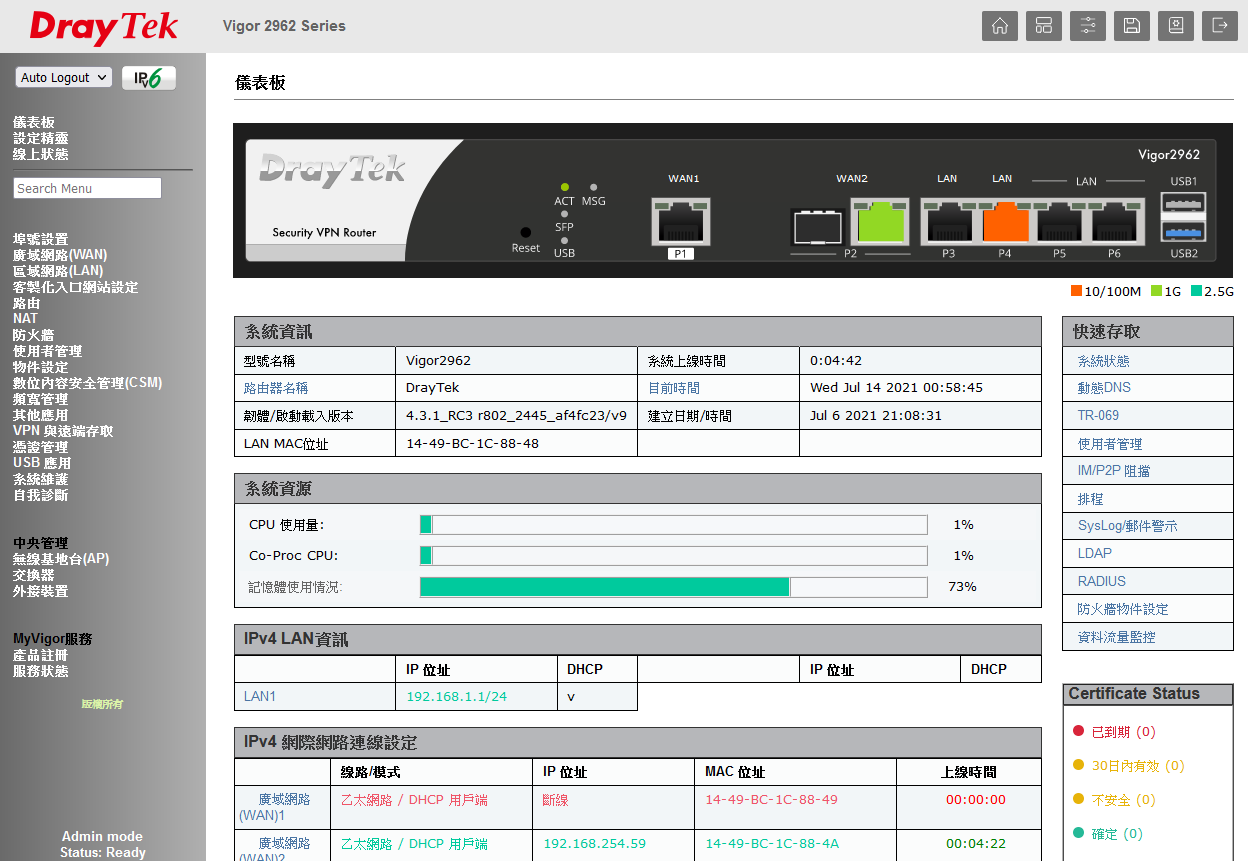Open TR-069 quick access link
Screen dimensions: 1248x861
1098,415
